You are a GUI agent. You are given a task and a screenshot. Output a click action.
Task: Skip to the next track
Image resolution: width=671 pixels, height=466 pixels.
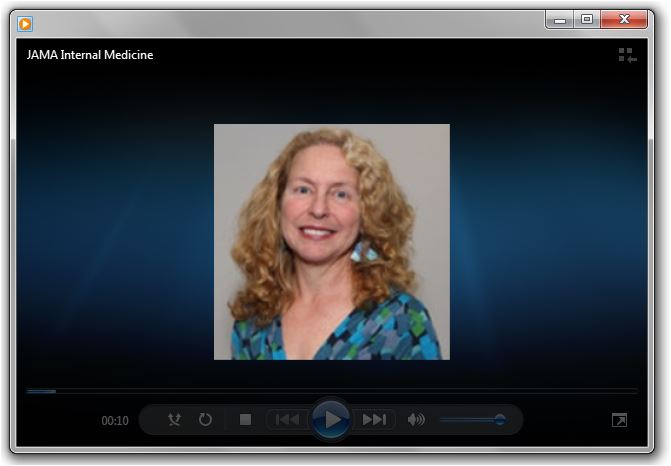[374, 420]
